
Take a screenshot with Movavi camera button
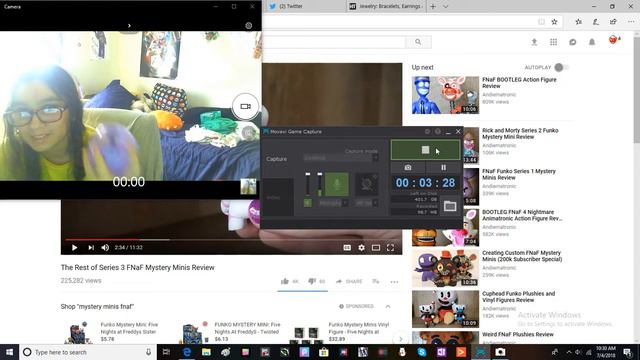pos(408,167)
